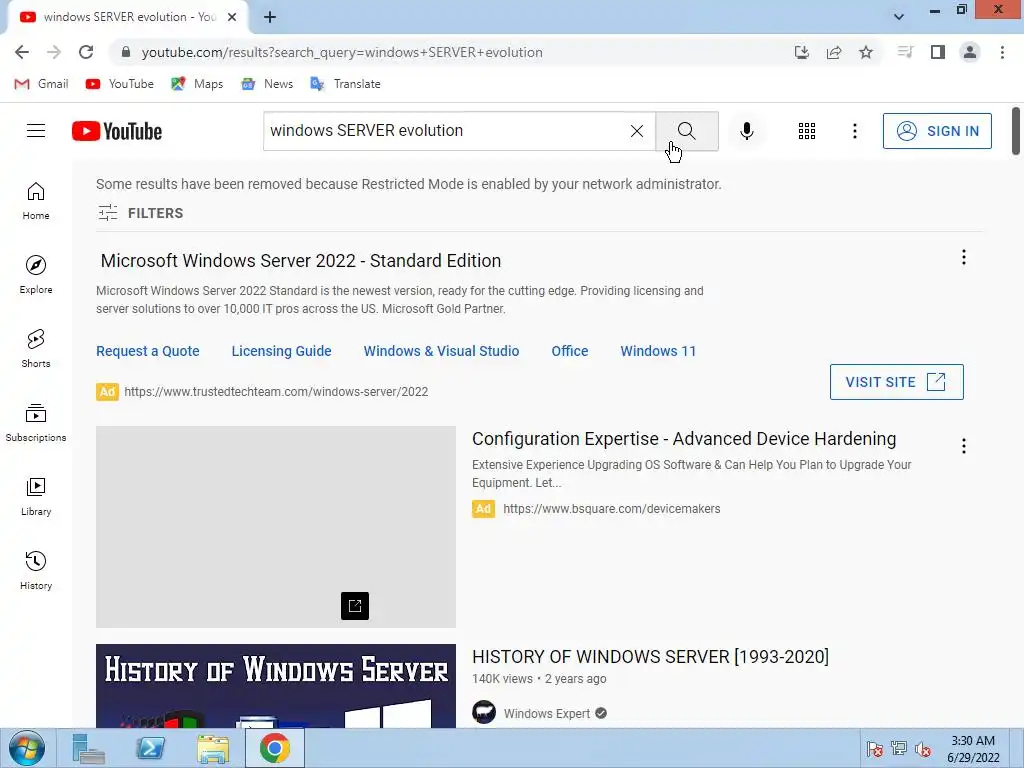
Task: Open HISTORY OF WINDOWS SERVER [1993-2020] title
Action: [650, 656]
